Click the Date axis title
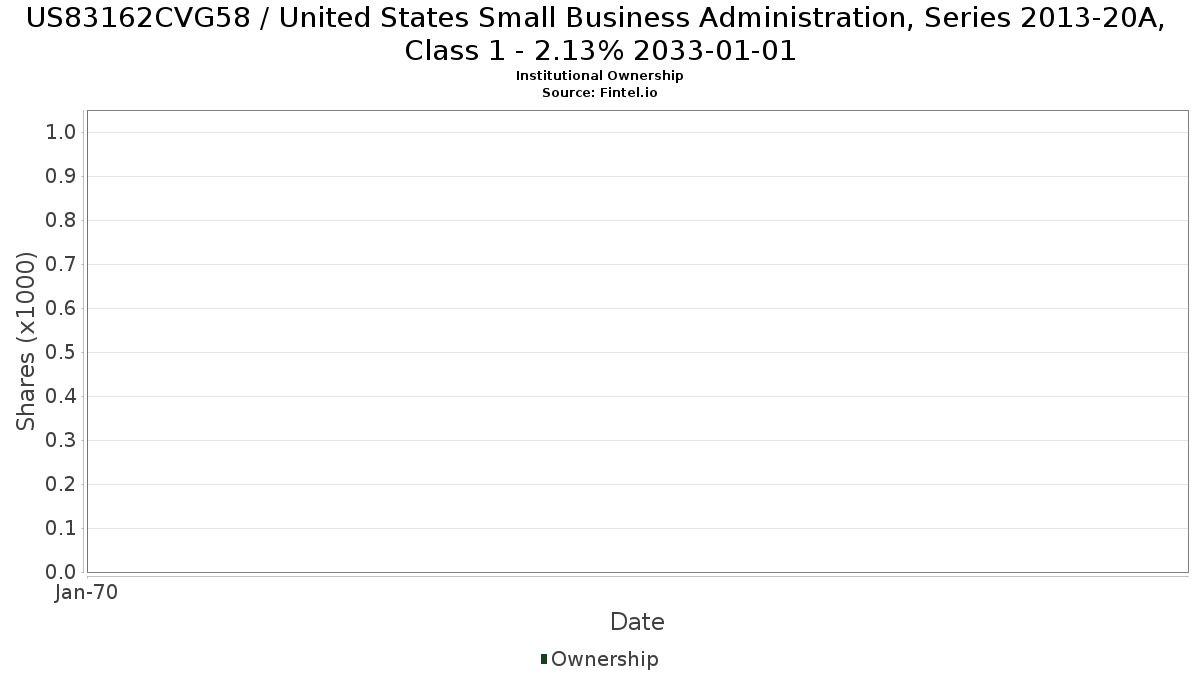The image size is (1200, 675). (x=637, y=622)
